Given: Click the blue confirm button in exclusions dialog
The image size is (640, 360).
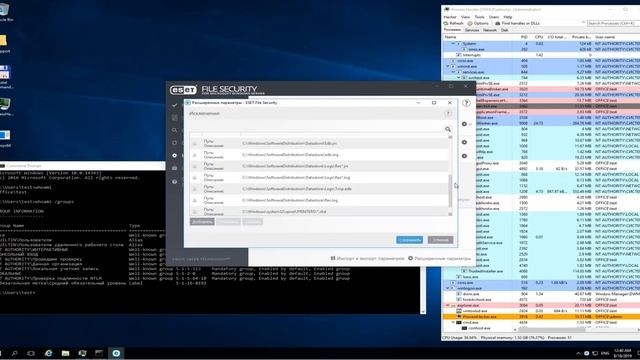Looking at the screenshot, I should click(409, 240).
